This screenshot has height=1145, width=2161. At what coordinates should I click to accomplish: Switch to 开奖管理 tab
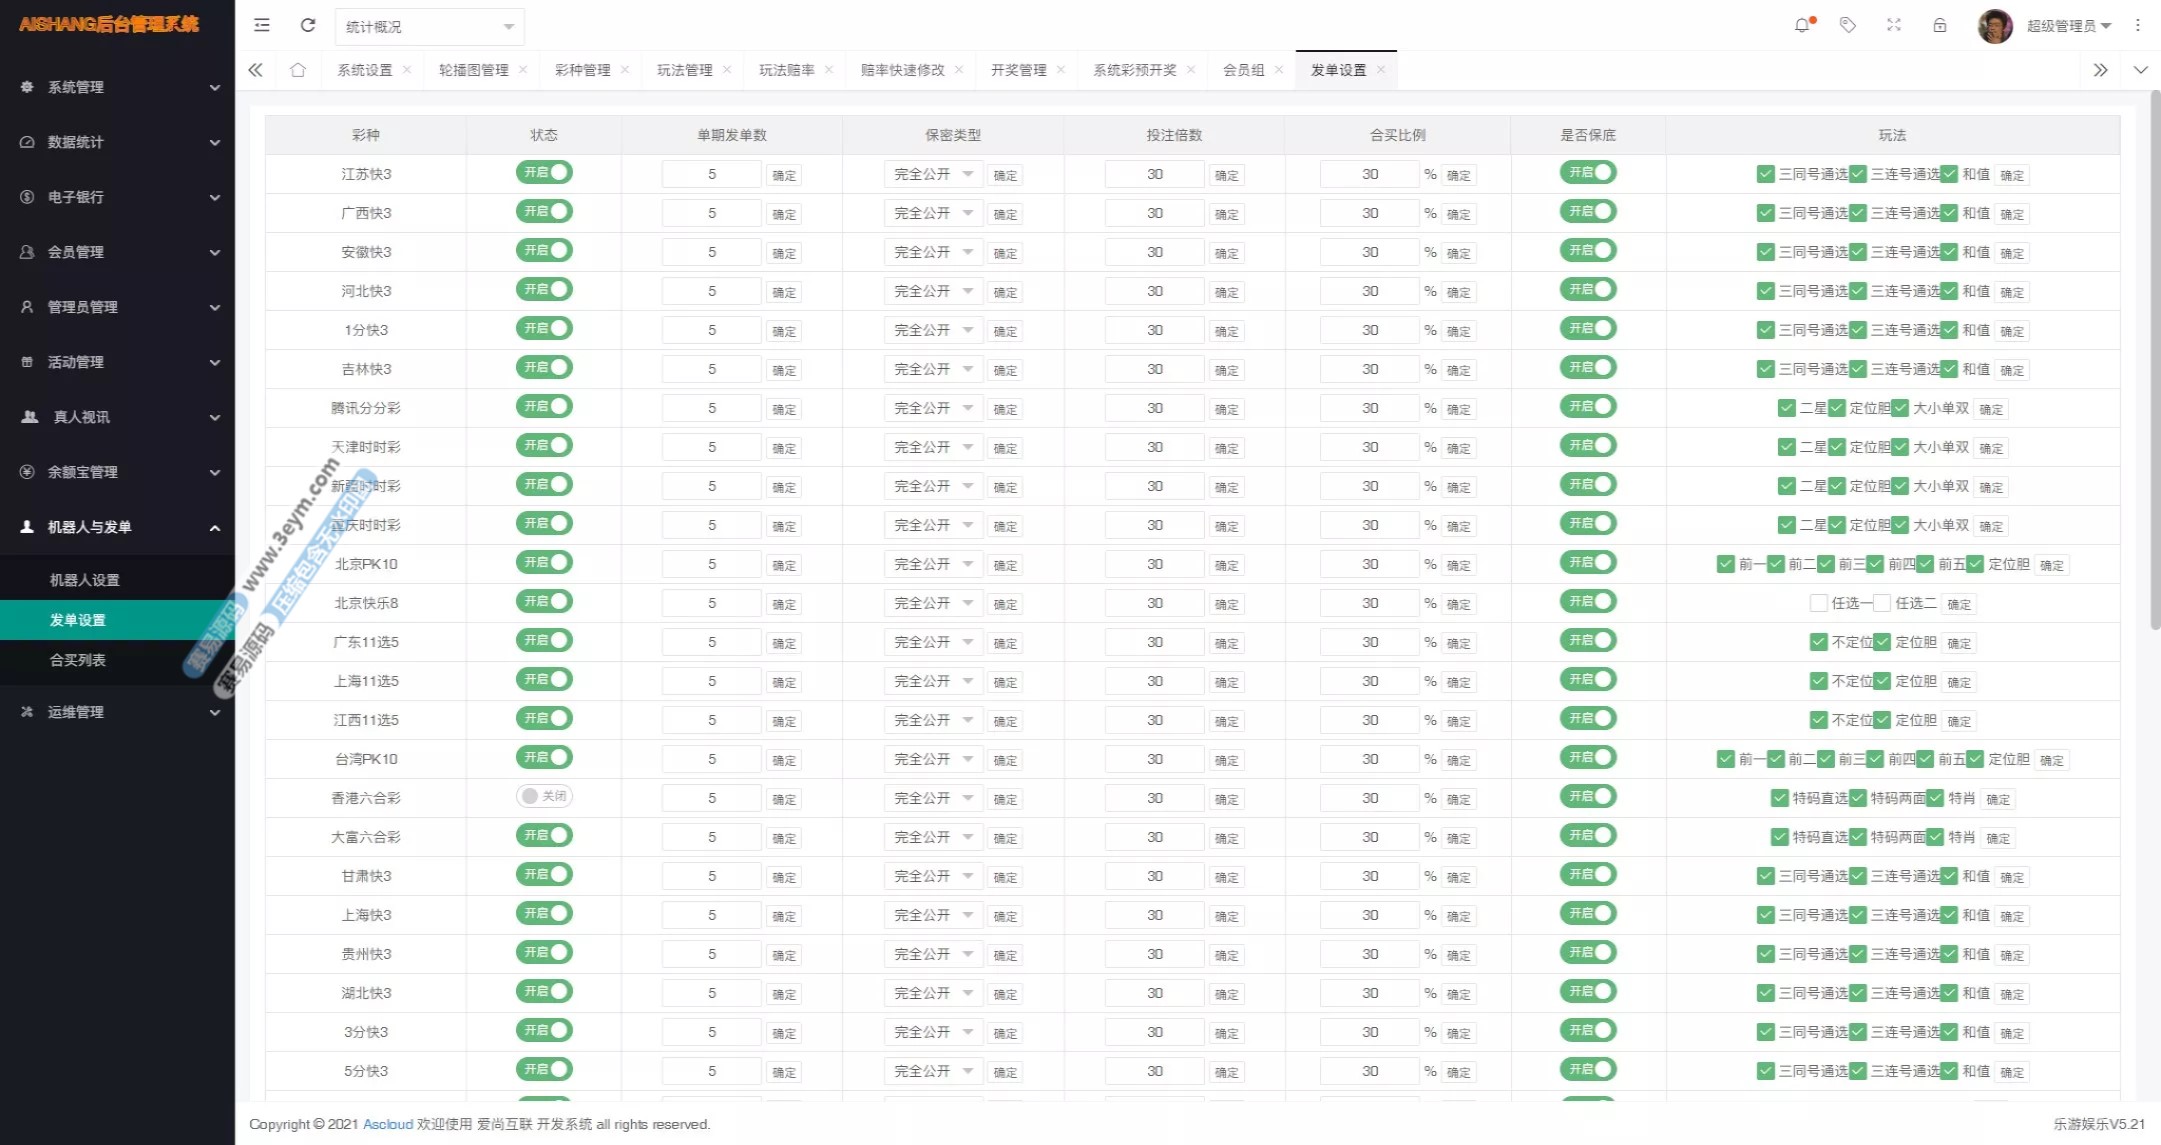1018,70
